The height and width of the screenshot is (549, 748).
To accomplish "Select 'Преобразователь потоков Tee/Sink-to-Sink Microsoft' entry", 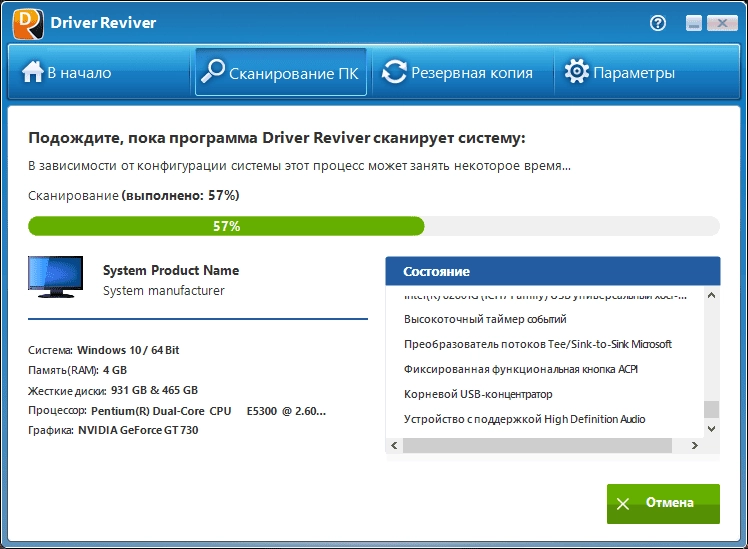I will tap(538, 344).
